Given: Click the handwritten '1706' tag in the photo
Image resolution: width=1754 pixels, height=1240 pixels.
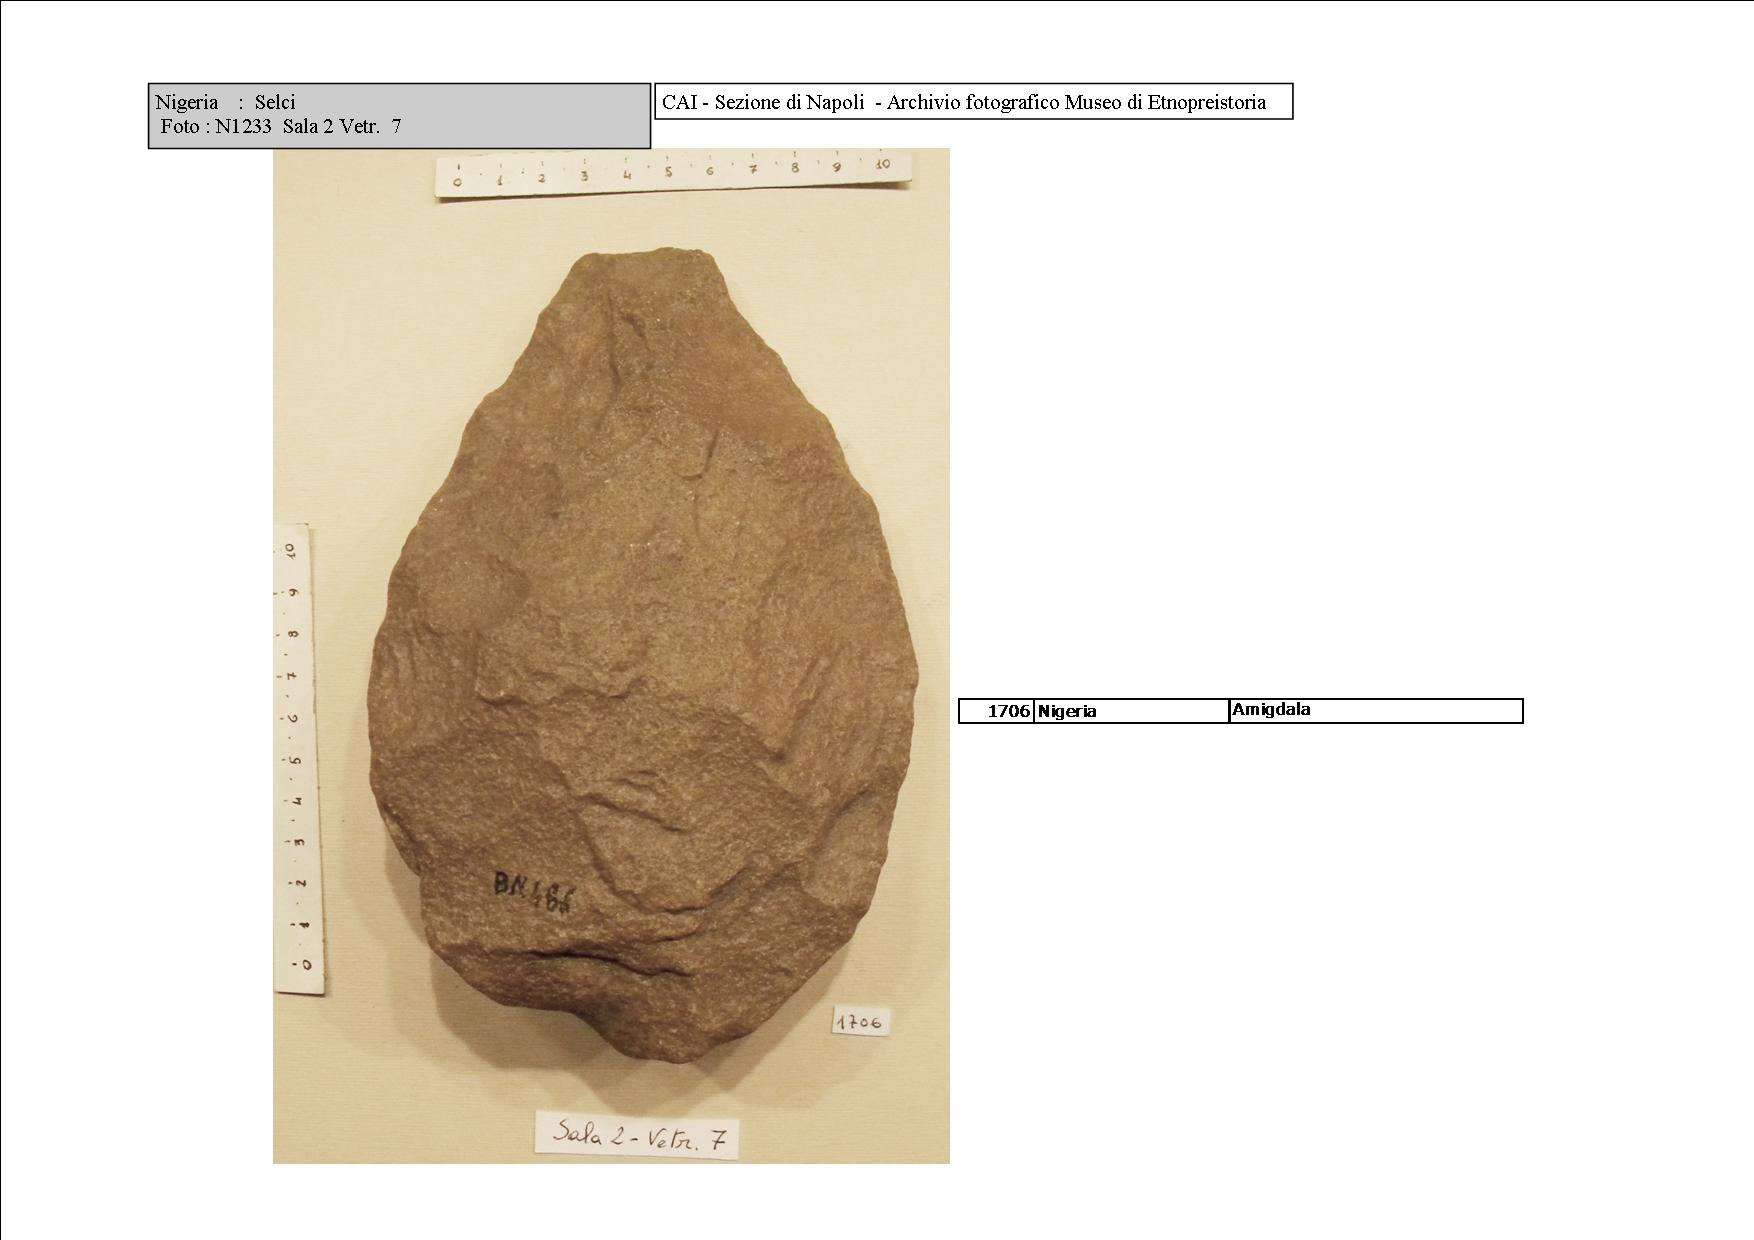Looking at the screenshot, I should click(860, 1022).
